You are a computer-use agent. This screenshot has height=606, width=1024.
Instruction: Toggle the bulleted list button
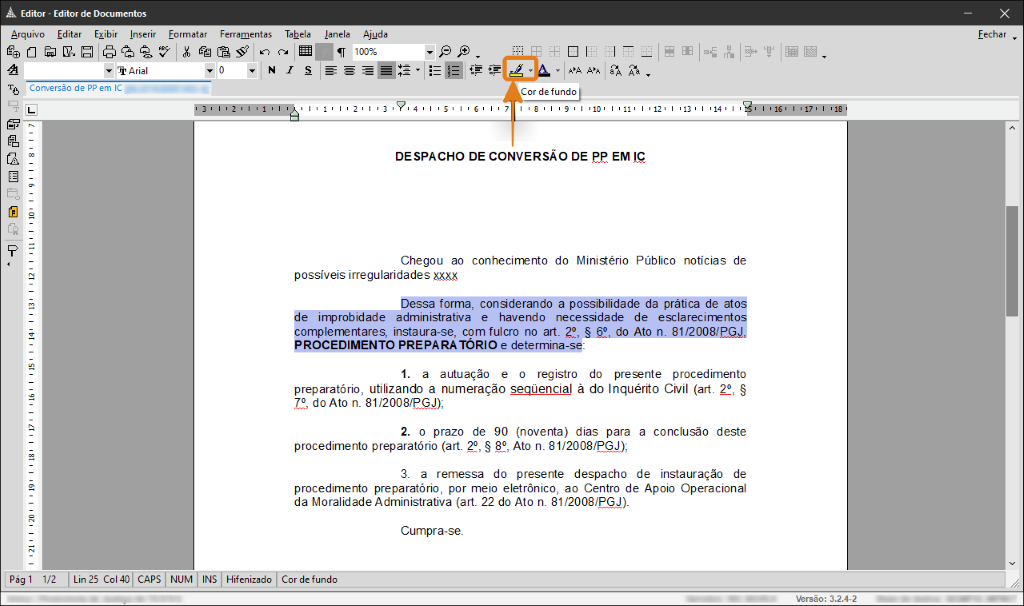(435, 71)
